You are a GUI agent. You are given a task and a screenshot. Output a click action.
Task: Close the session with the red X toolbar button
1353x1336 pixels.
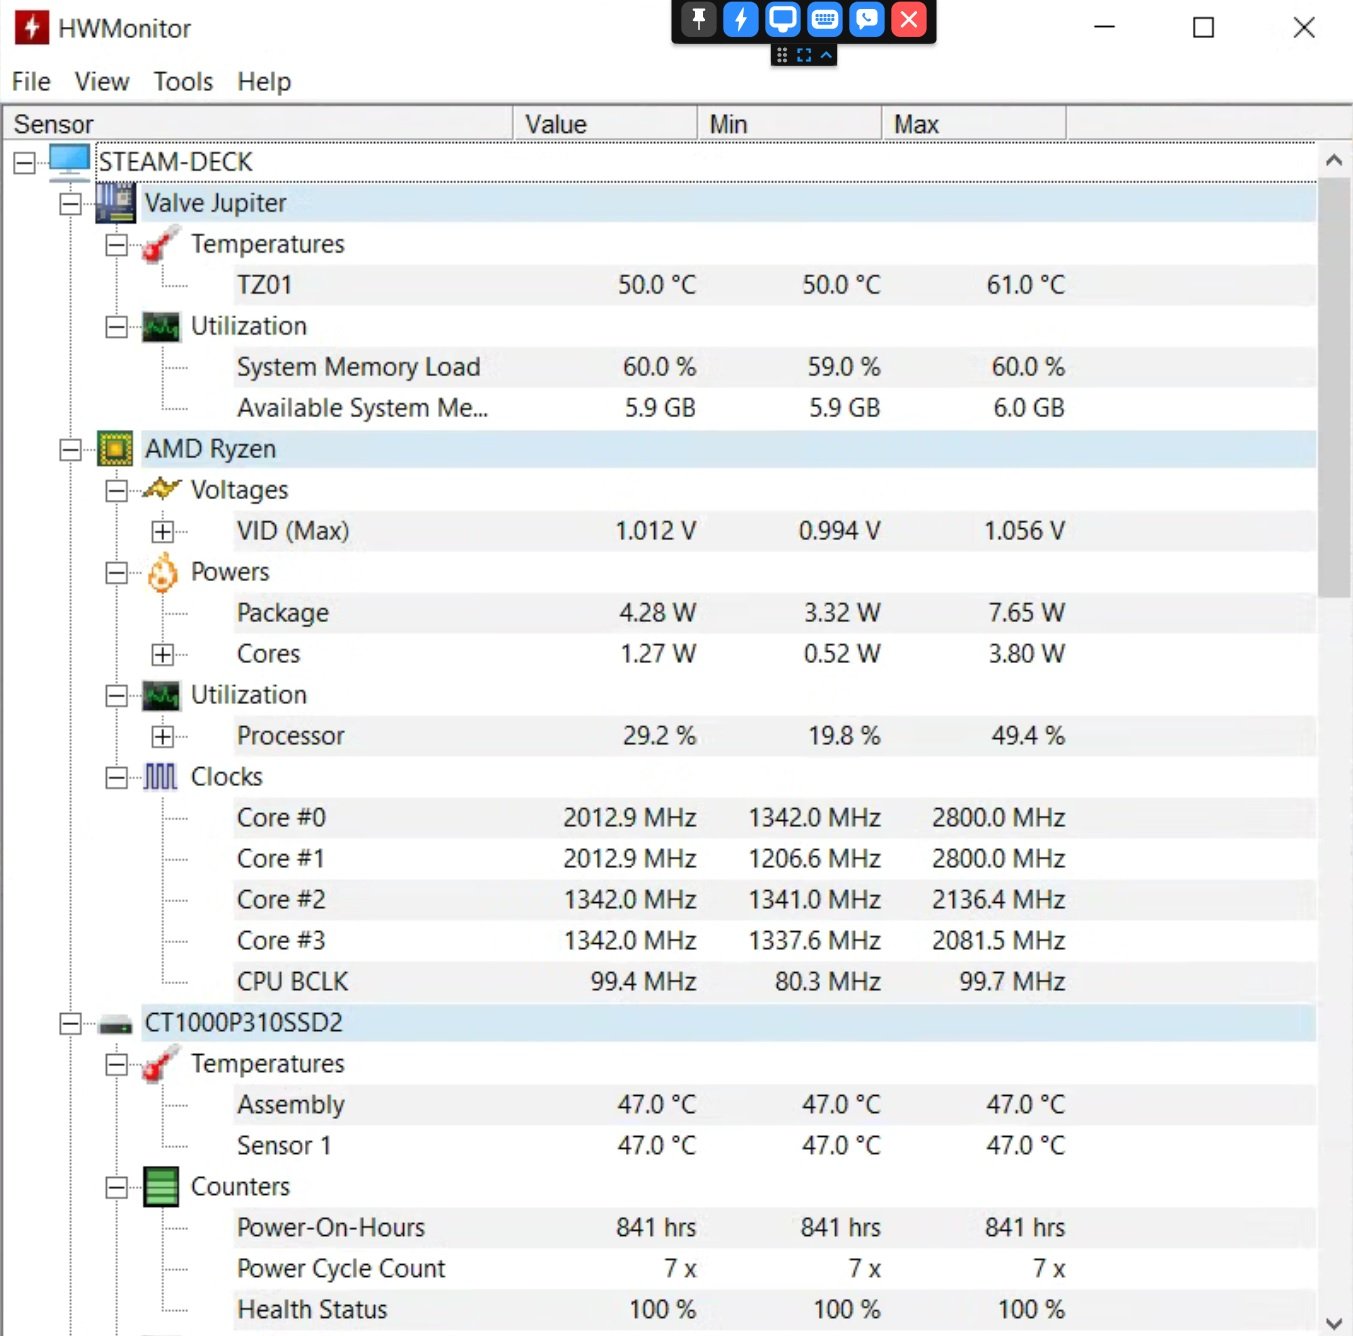pyautogui.click(x=908, y=19)
